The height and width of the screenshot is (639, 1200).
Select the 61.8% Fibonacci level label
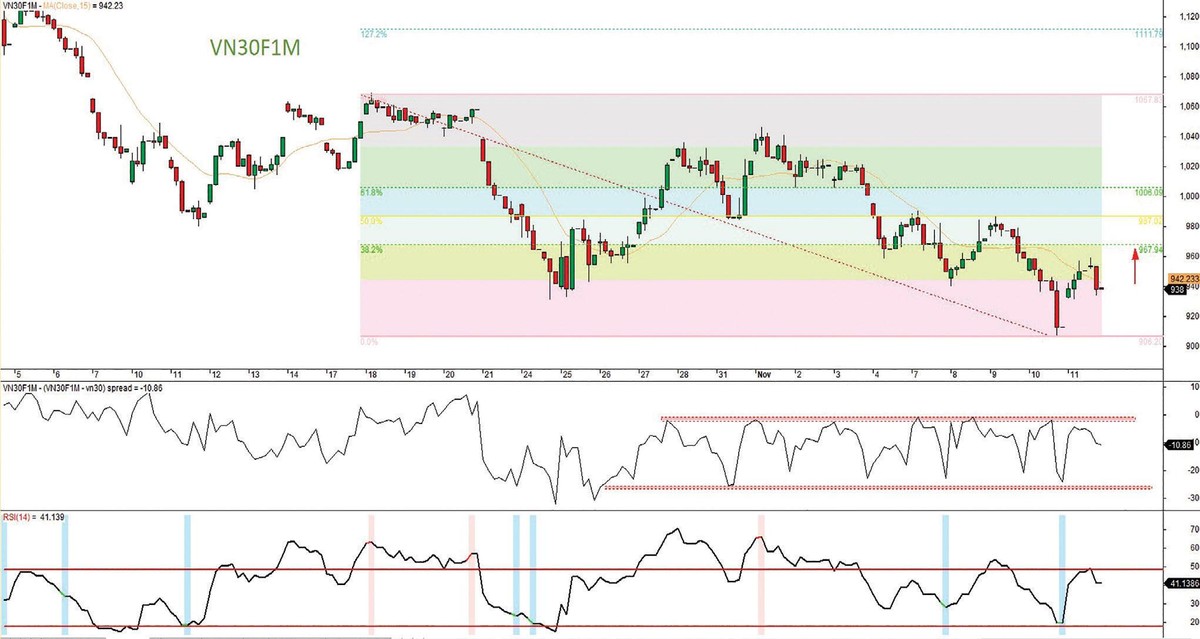370,192
